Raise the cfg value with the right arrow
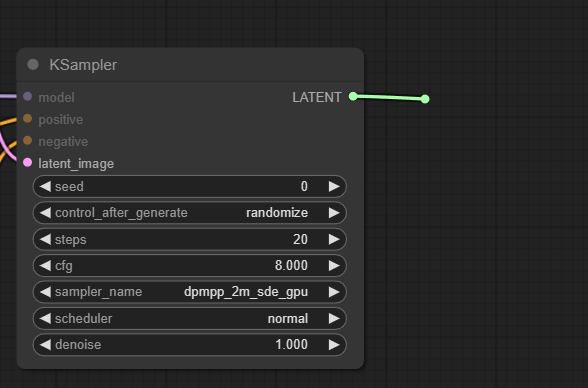 (x=334, y=265)
